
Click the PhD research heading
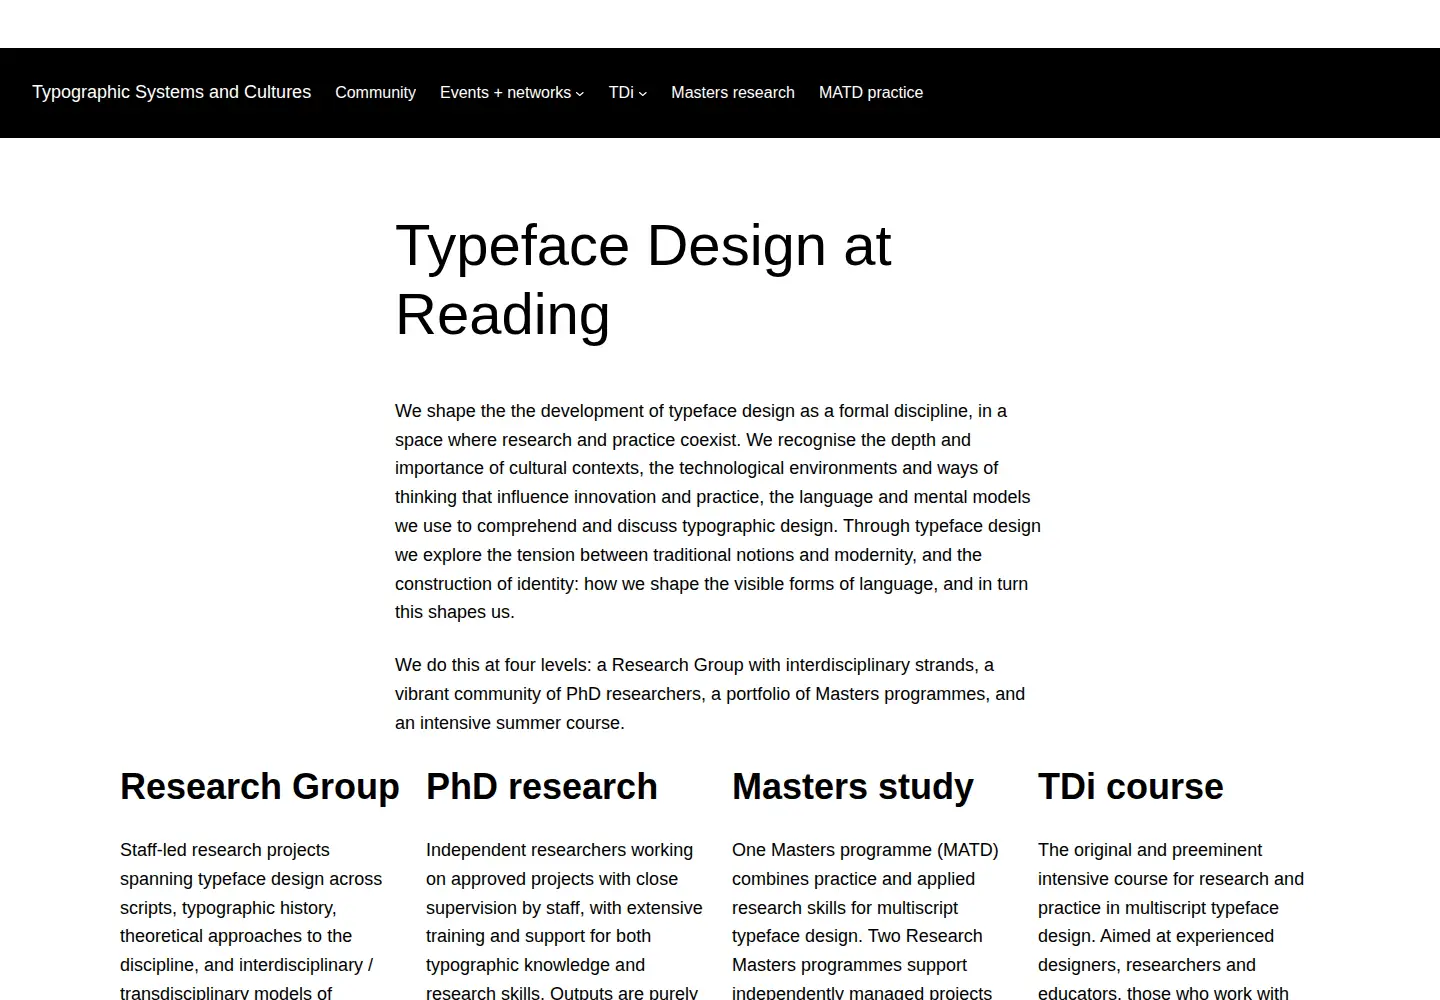point(542,787)
